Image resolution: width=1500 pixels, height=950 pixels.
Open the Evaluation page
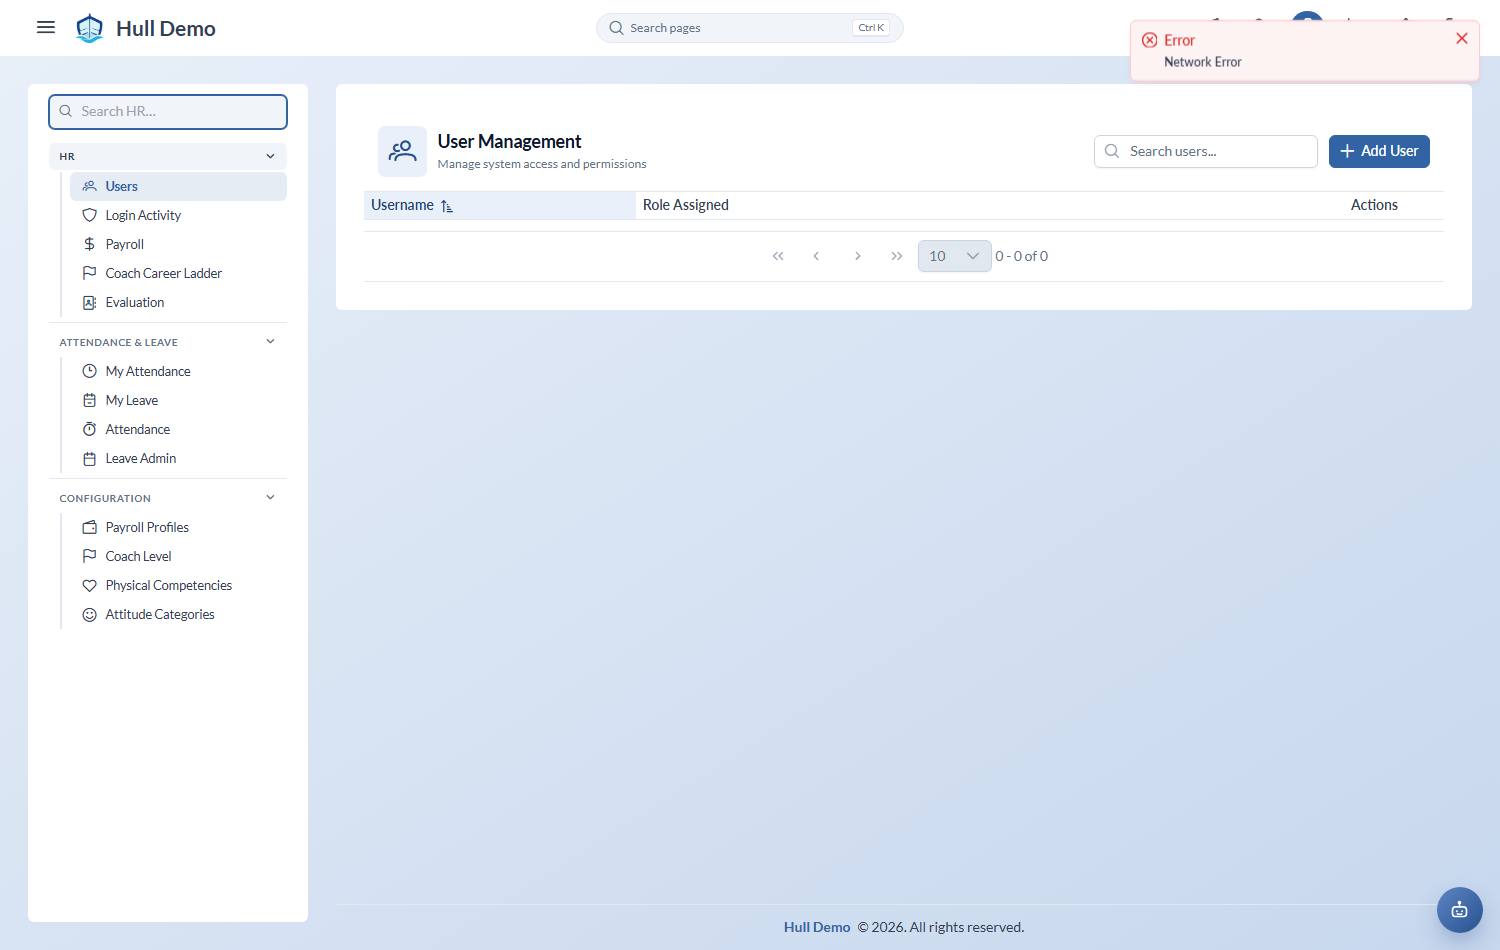pyautogui.click(x=178, y=302)
